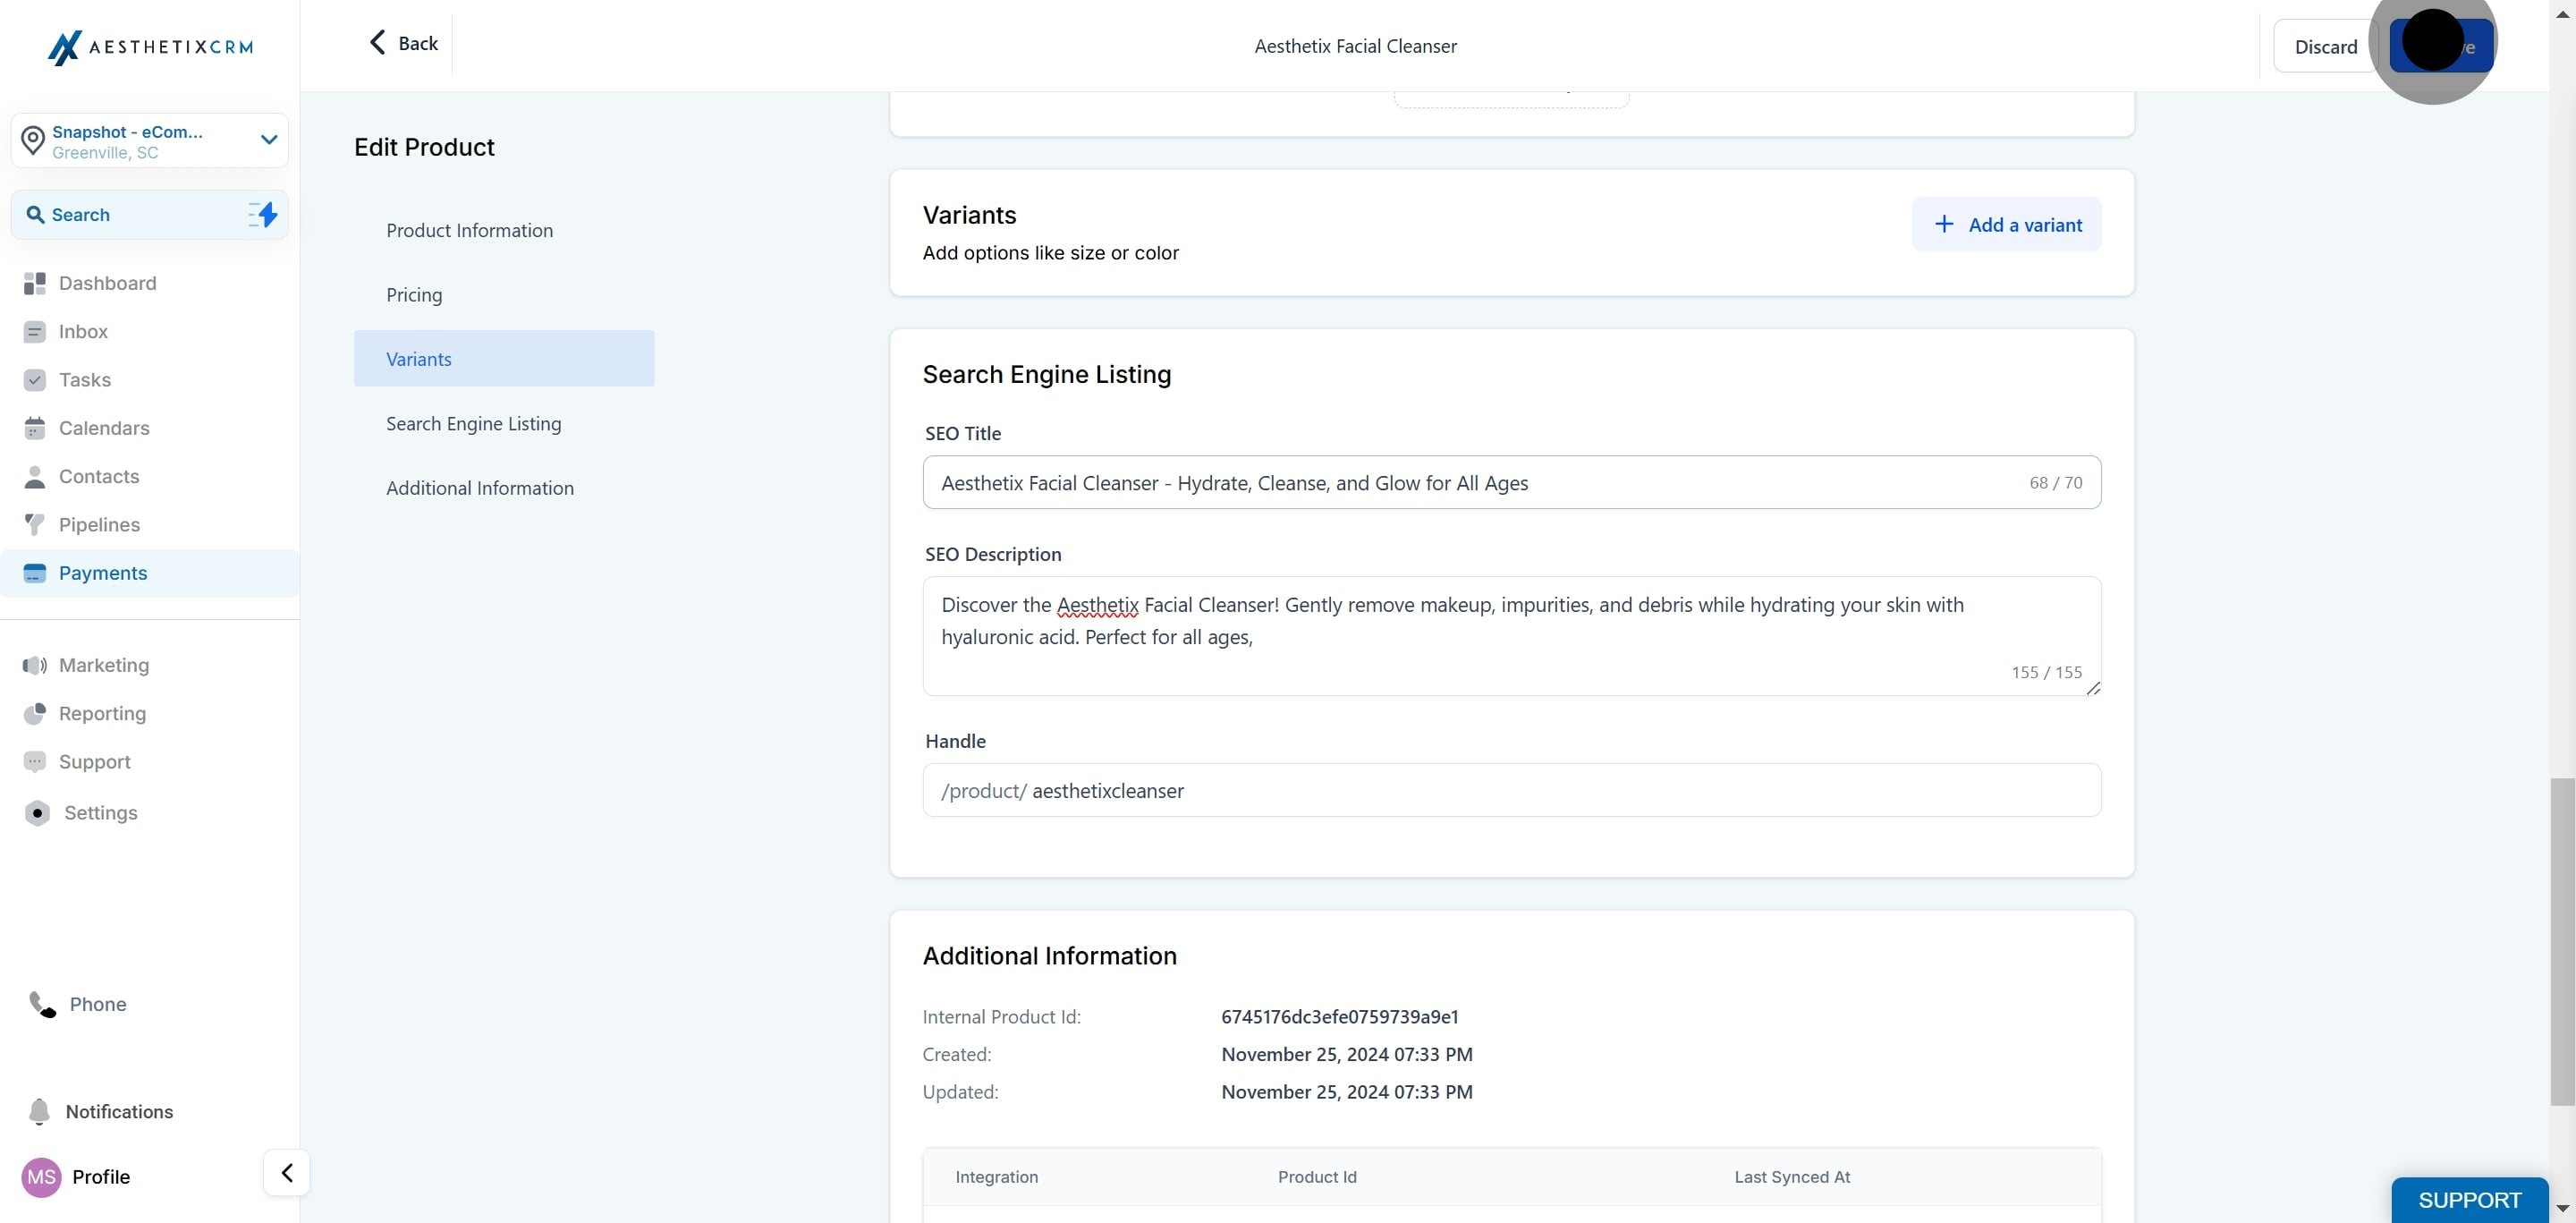Expand the Snapshot location switcher
This screenshot has height=1223, width=2576.
pos(268,140)
